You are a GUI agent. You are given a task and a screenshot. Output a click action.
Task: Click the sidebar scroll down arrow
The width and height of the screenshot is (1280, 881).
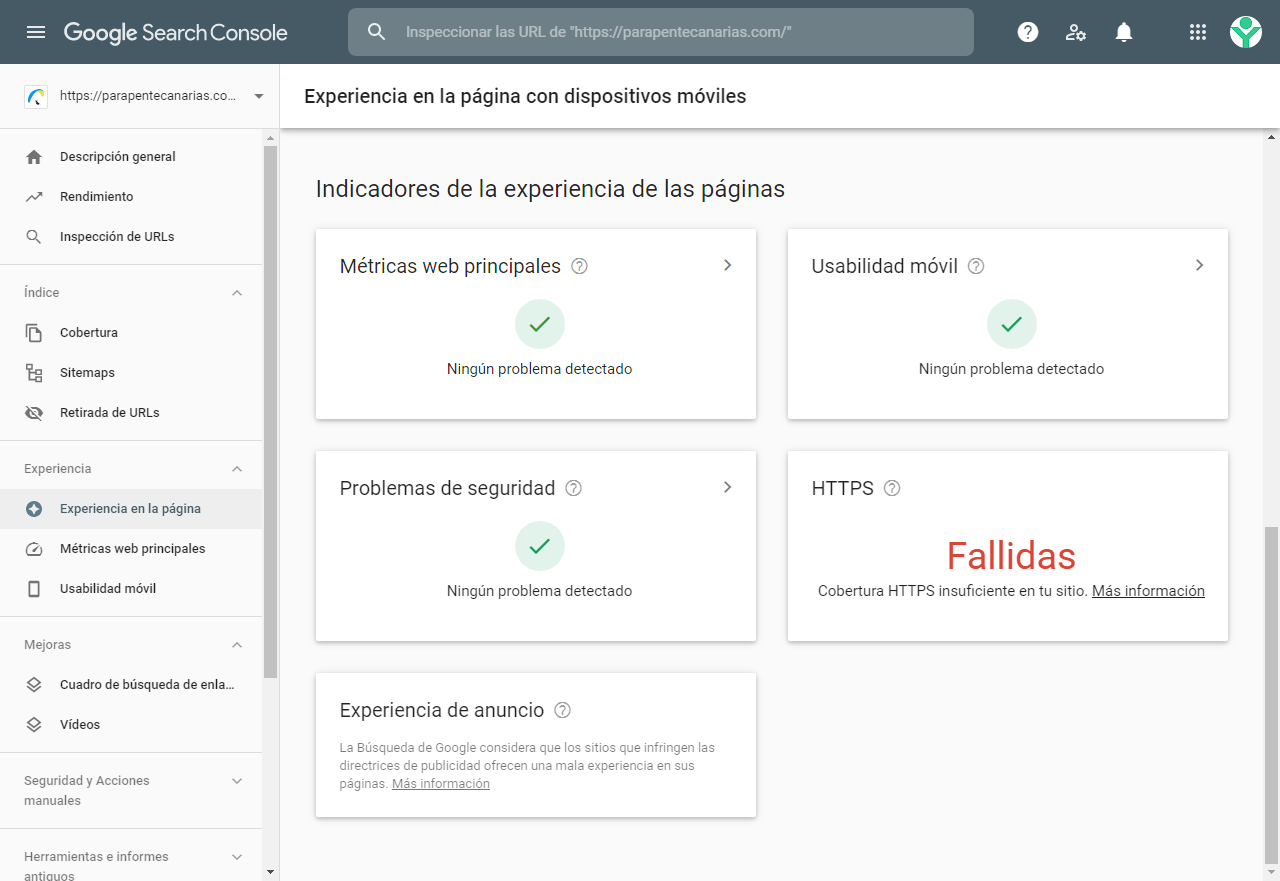270,872
